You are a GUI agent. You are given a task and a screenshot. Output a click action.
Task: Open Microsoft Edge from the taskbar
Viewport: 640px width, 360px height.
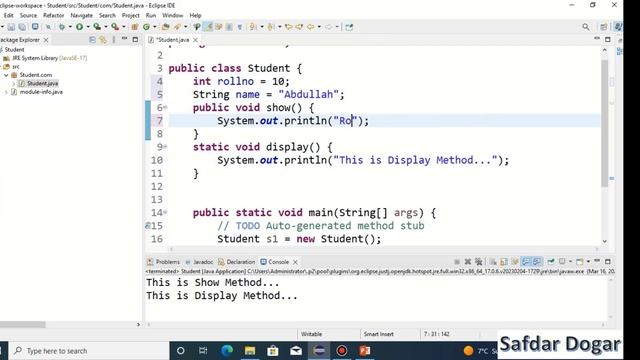[x=227, y=351]
